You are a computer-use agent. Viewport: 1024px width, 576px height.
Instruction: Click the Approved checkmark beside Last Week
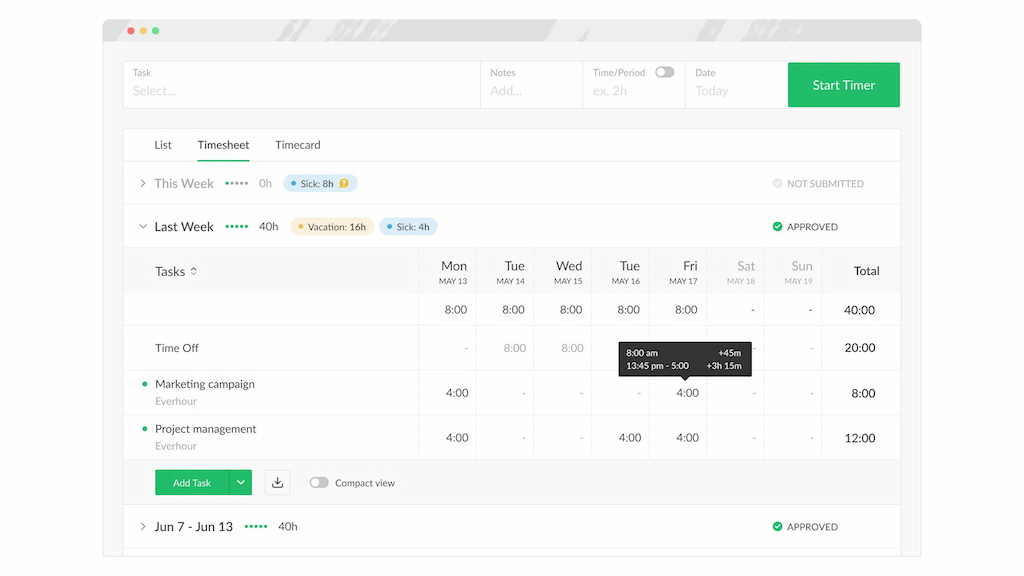point(778,227)
